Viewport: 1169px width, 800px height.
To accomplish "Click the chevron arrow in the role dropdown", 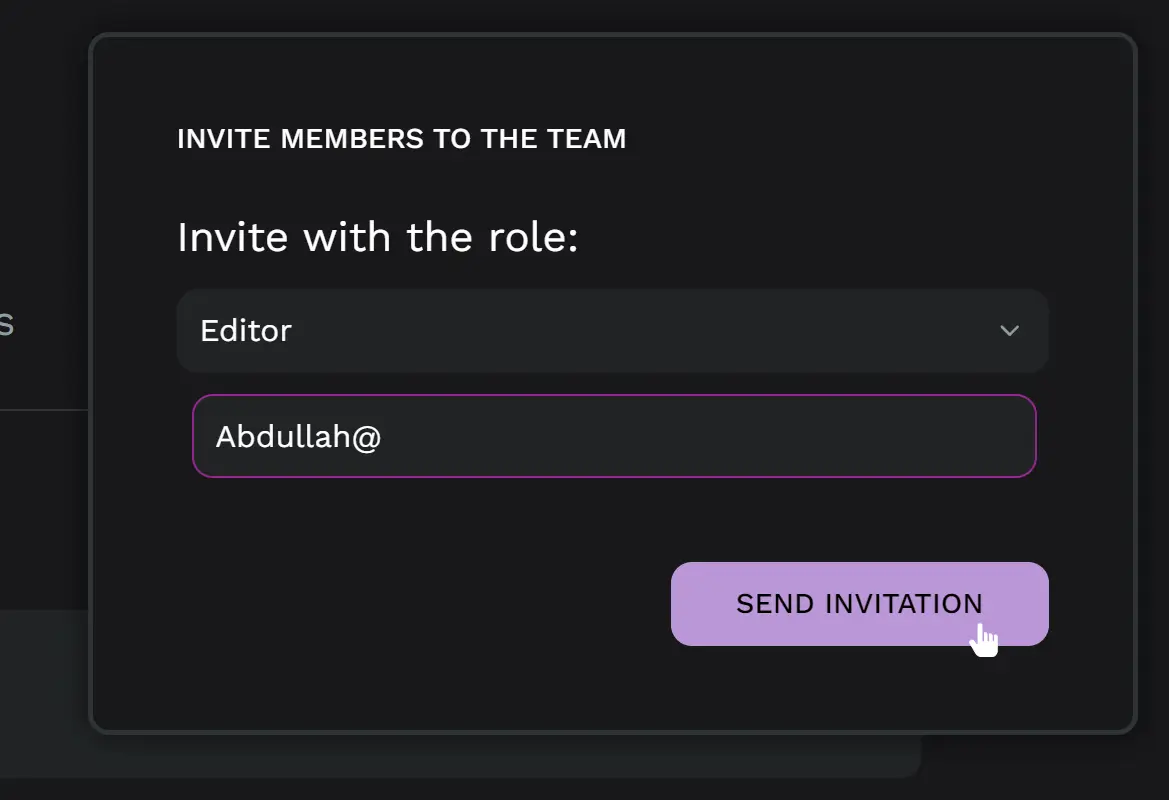I will pos(1009,331).
